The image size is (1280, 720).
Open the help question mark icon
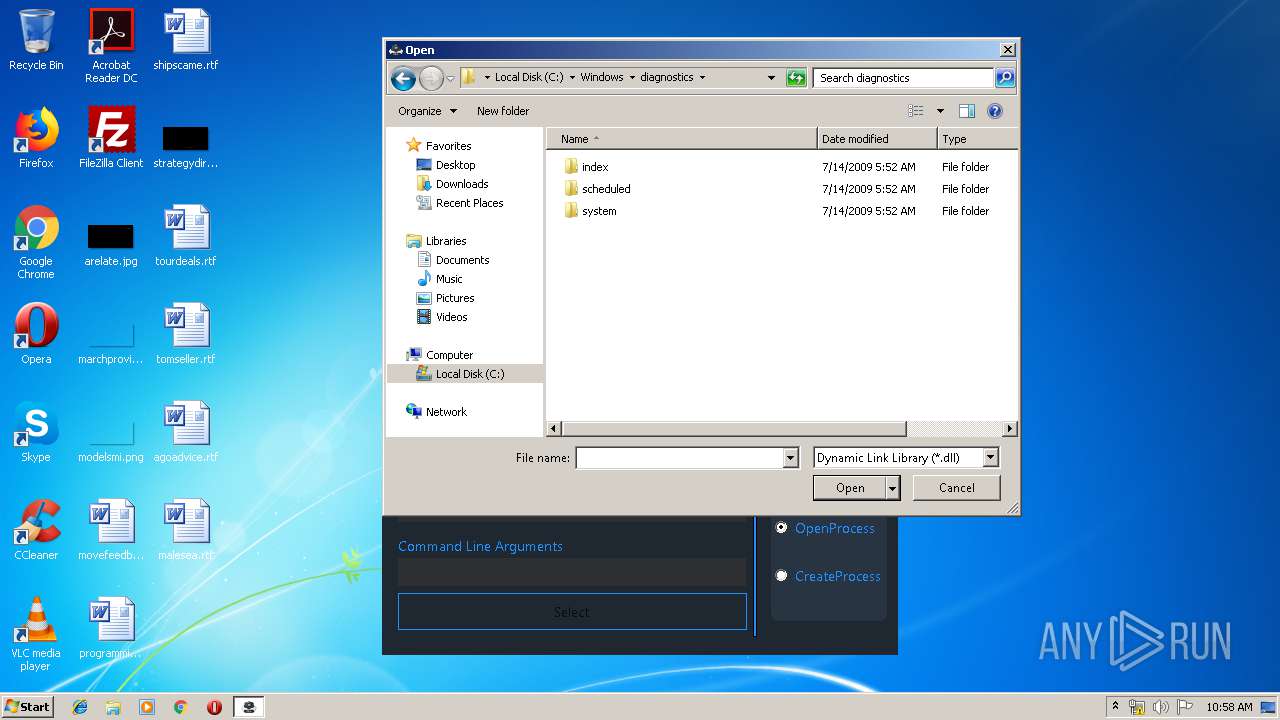pos(995,111)
